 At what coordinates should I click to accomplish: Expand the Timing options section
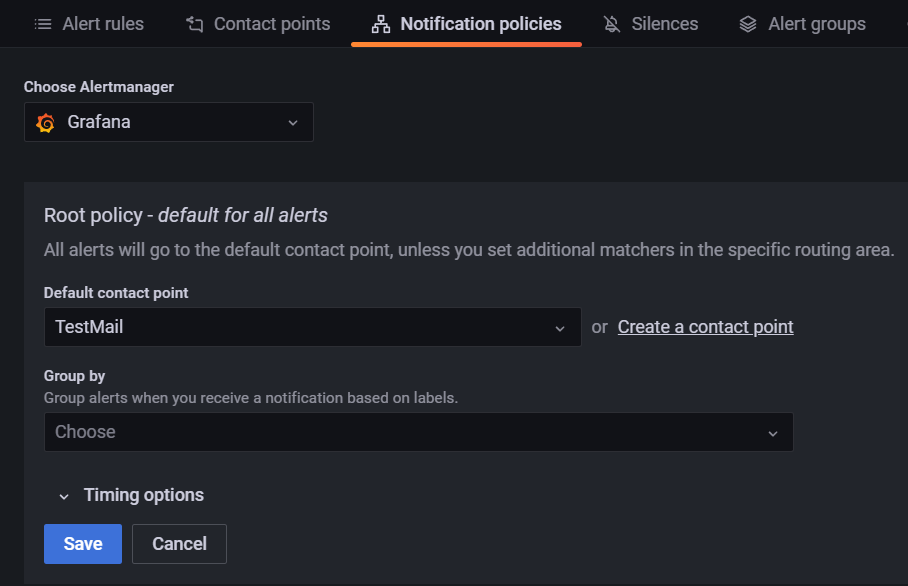pos(143,495)
